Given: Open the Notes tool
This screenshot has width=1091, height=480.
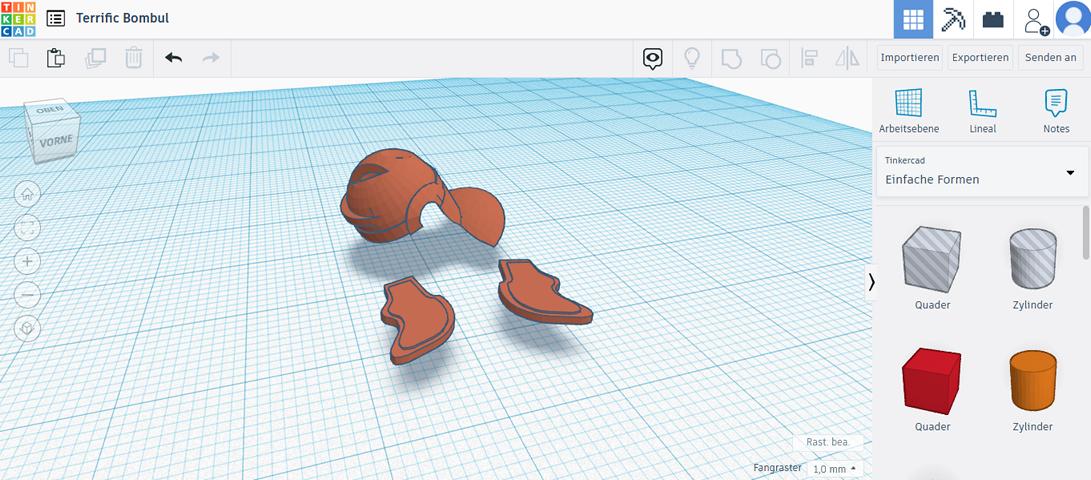Looking at the screenshot, I should click(x=1056, y=110).
